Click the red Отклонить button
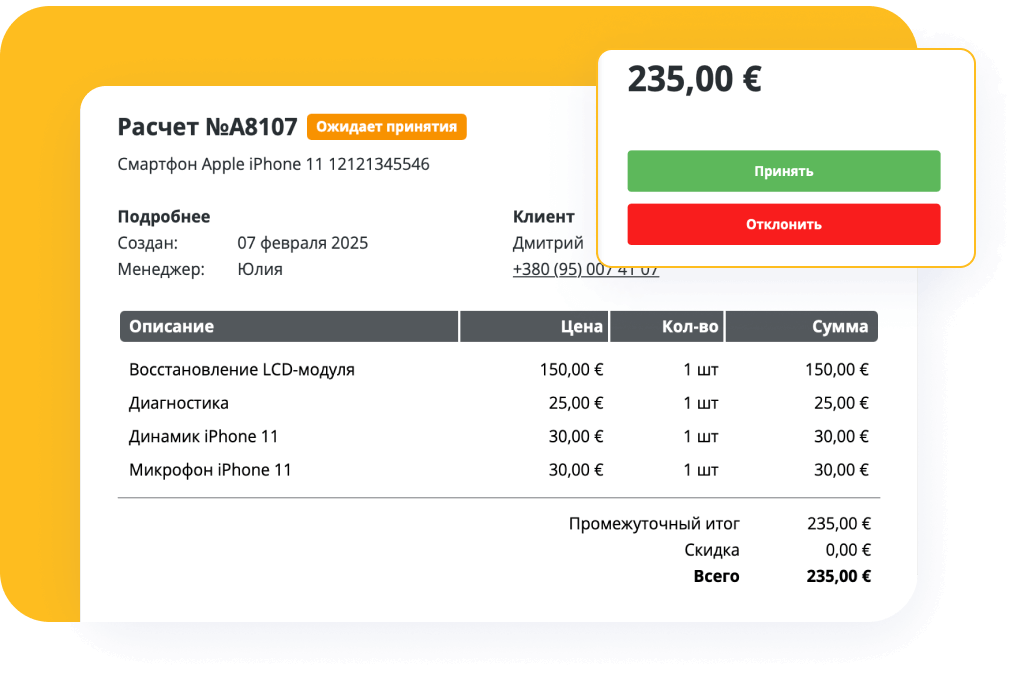Image resolution: width=1036 pixels, height=694 pixels. point(783,224)
